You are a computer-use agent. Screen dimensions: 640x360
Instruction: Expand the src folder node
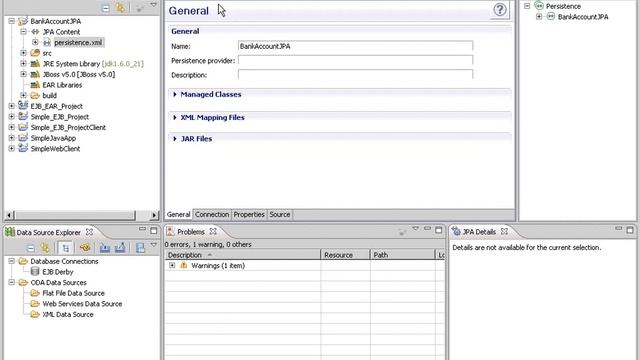point(23,53)
